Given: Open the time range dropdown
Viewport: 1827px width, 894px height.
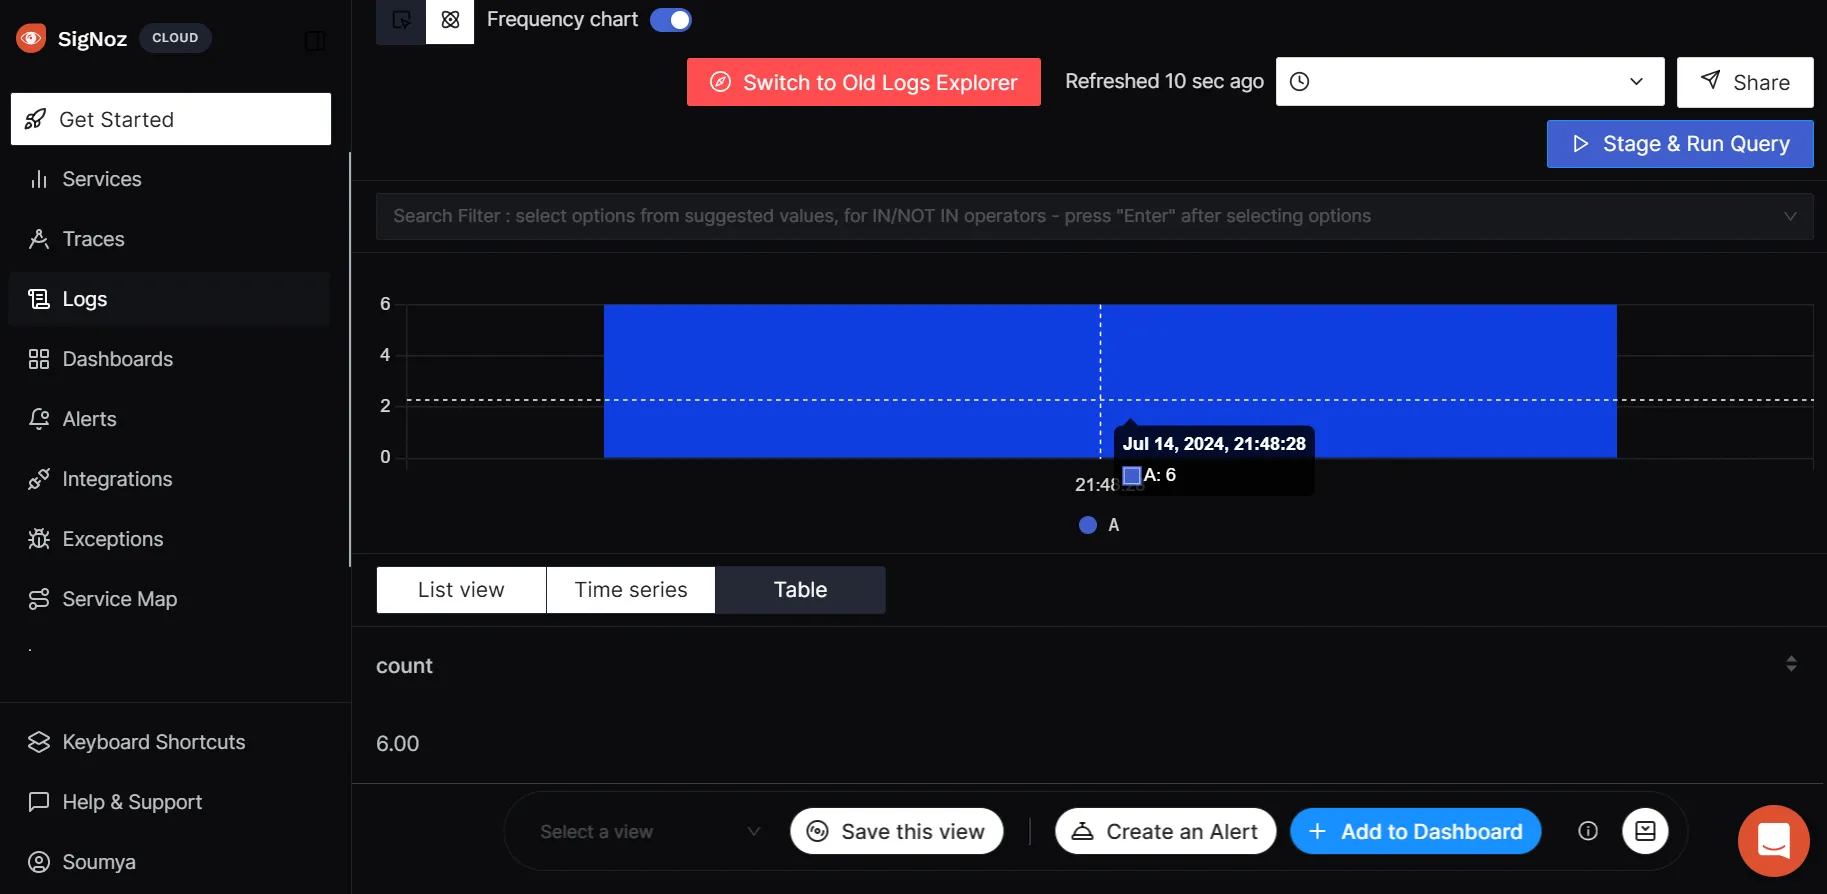Looking at the screenshot, I should [1470, 82].
